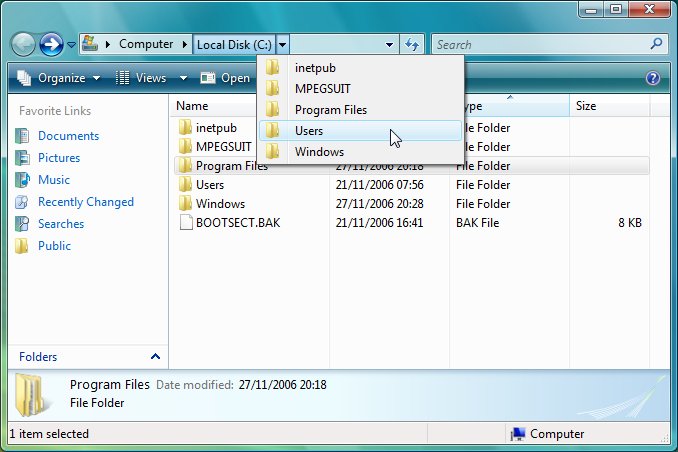Expand the arrow after Computer breadcrumb
This screenshot has width=678, height=452.
185,45
